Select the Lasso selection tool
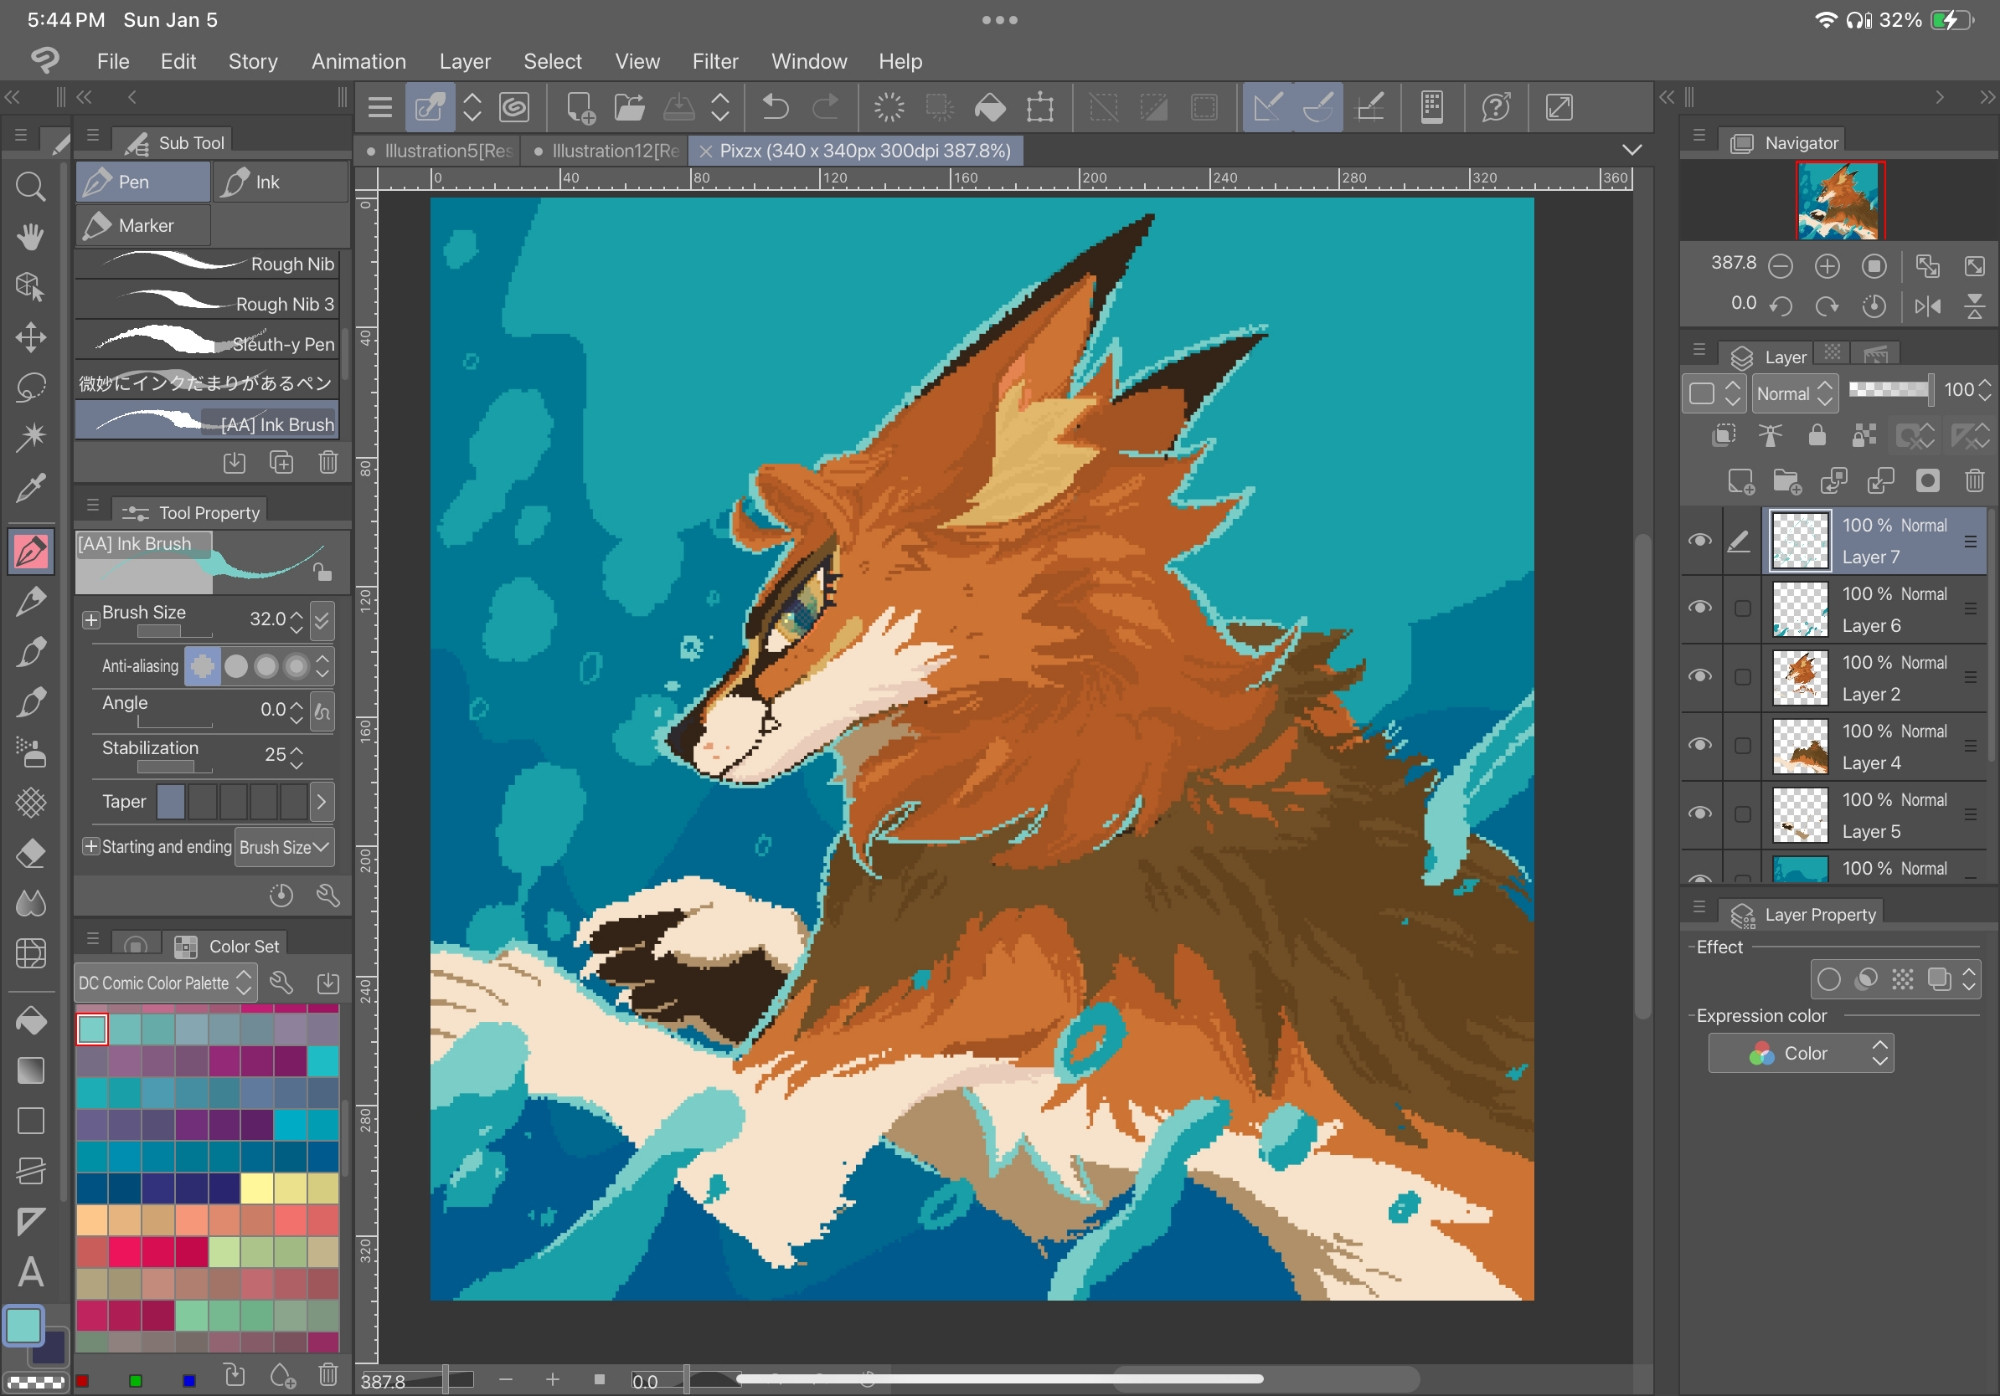Viewport: 2000px width, 1396px height. point(31,387)
